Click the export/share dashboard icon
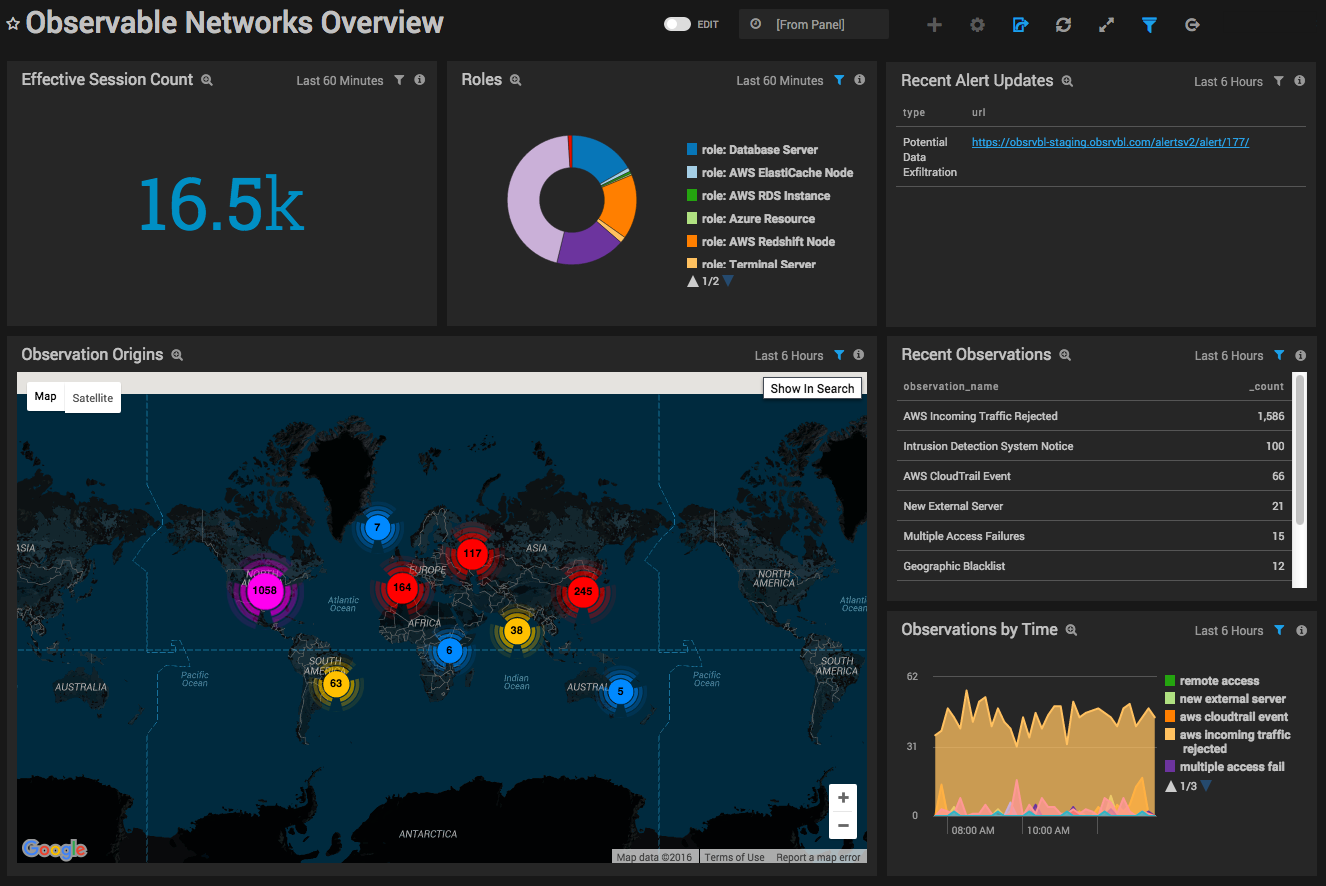The image size is (1326, 886). pyautogui.click(x=1020, y=24)
